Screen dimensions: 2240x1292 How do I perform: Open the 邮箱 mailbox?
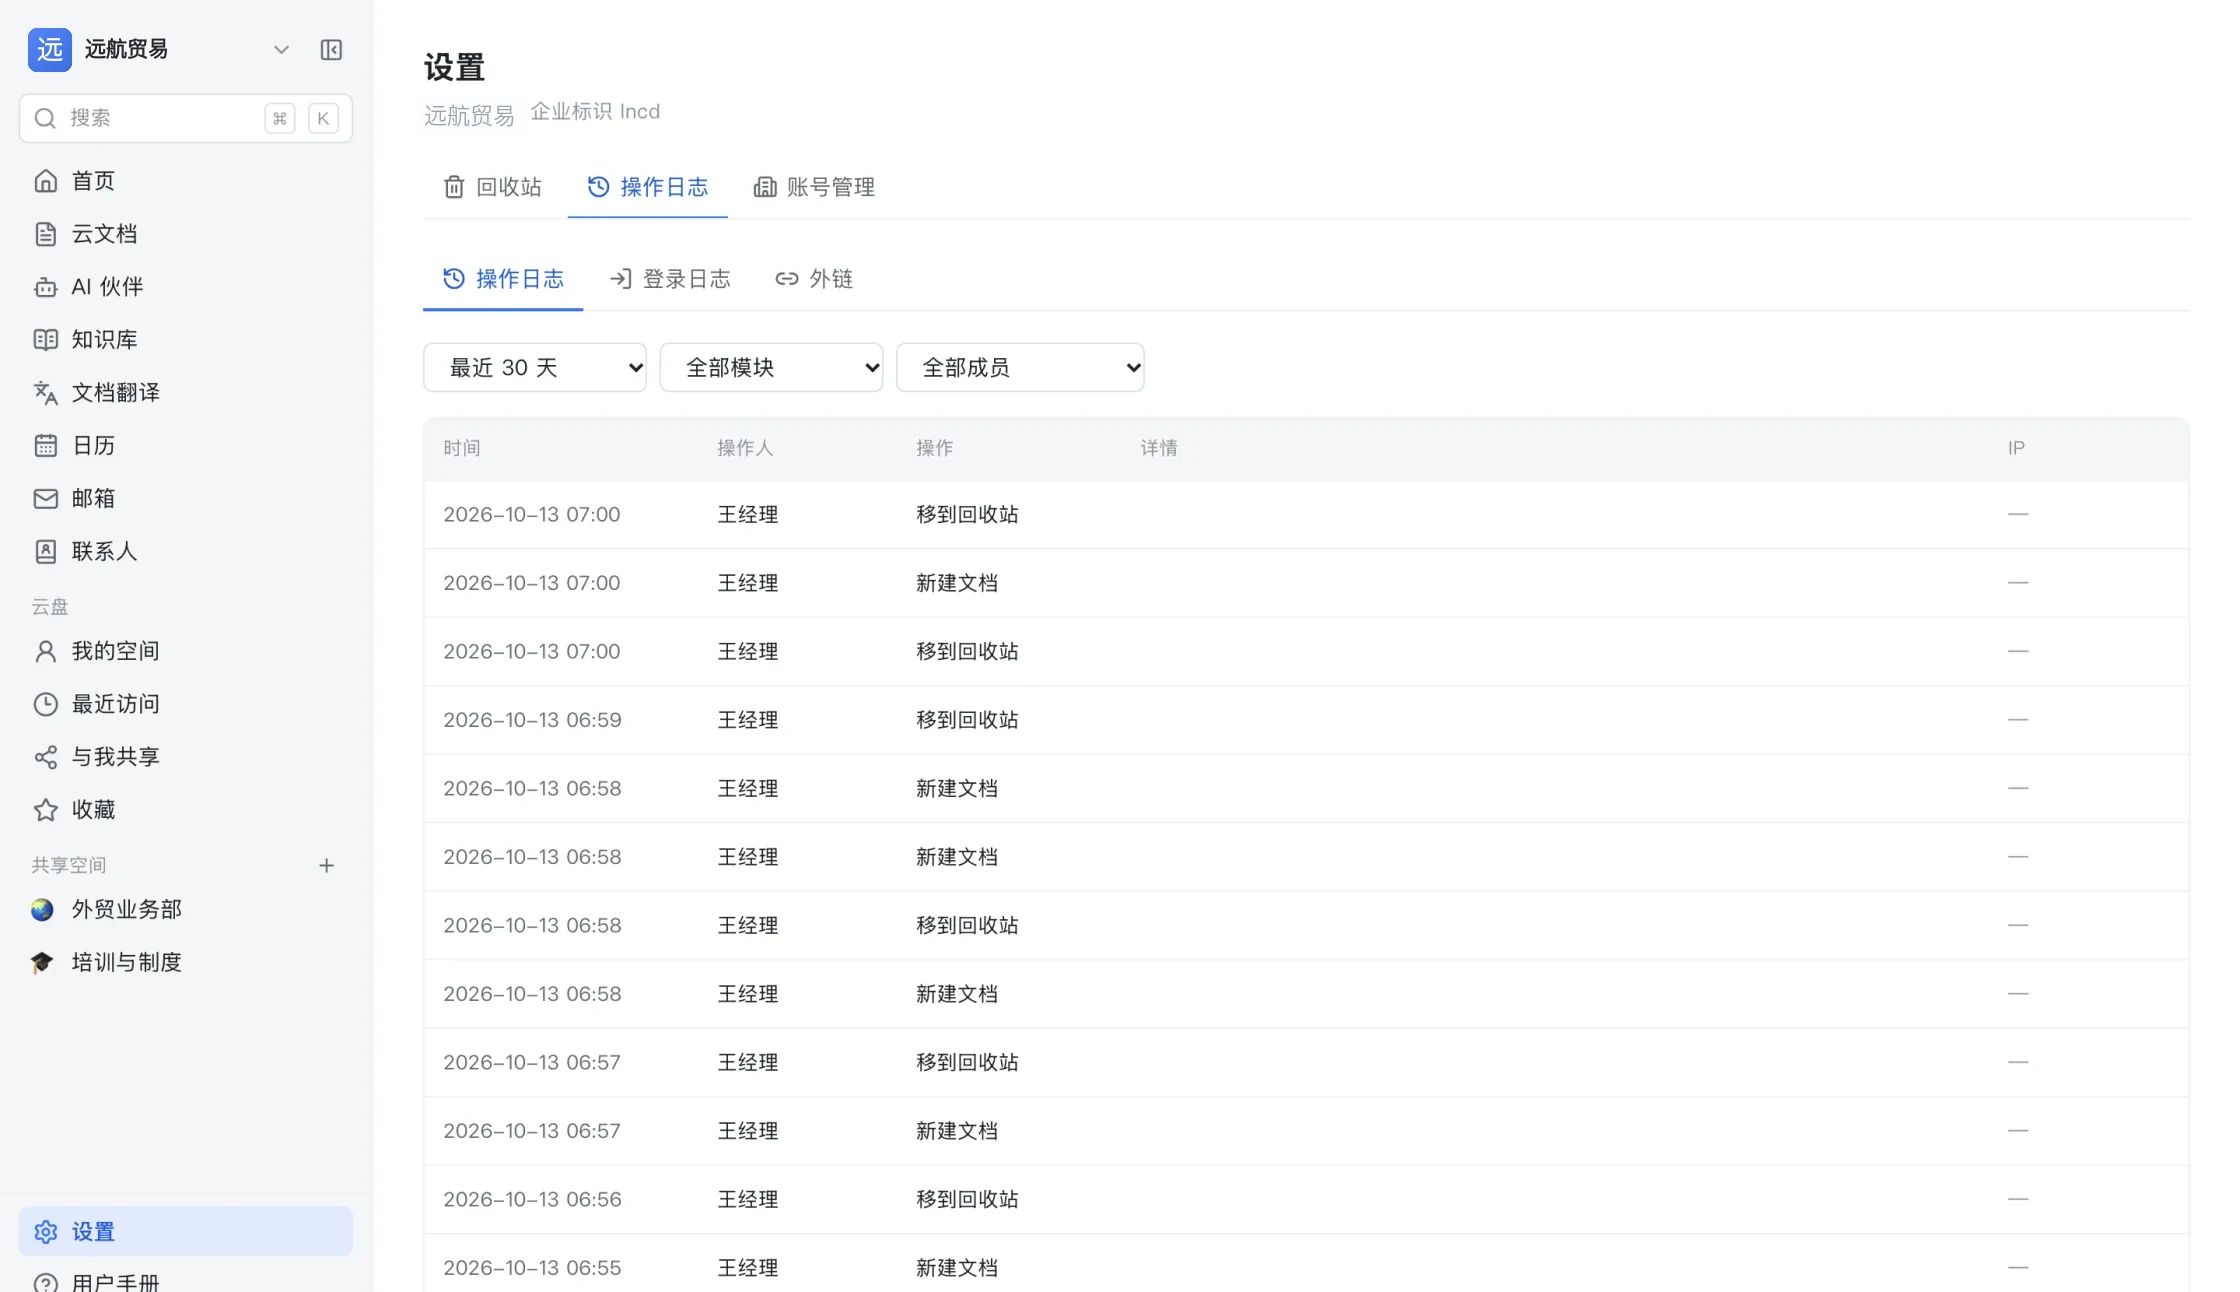[186, 499]
